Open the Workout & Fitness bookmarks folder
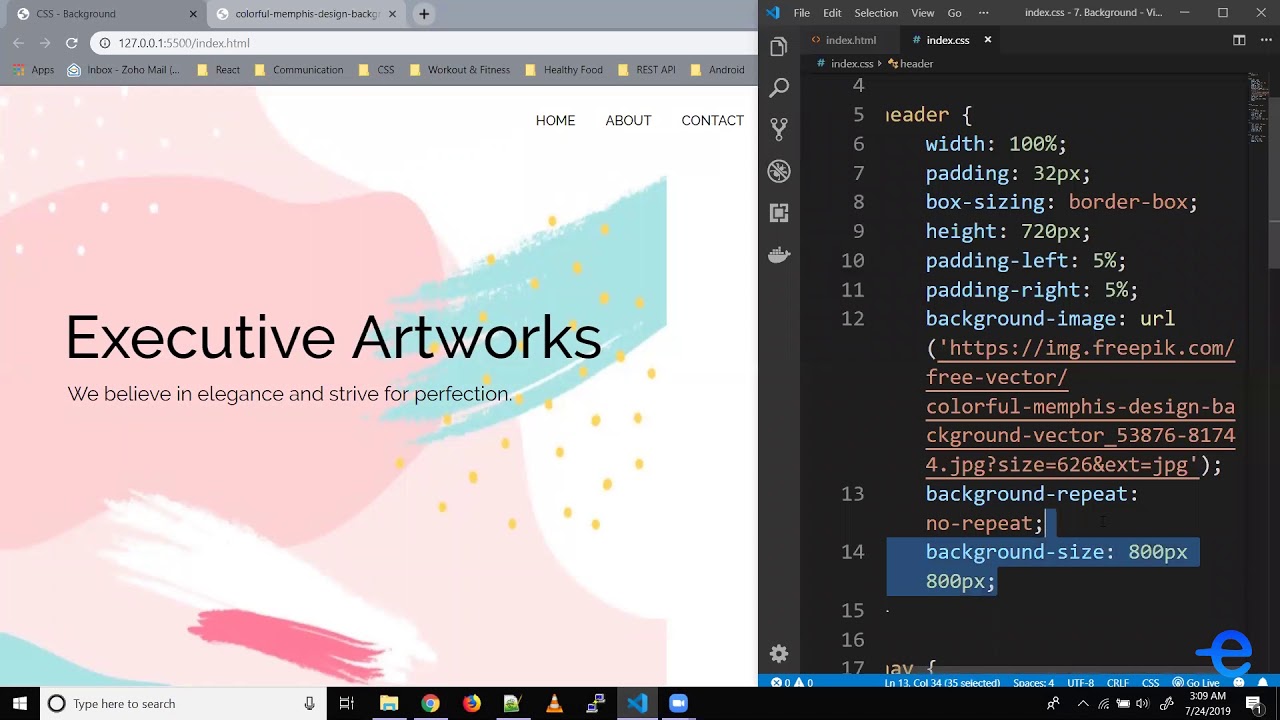 coord(459,70)
